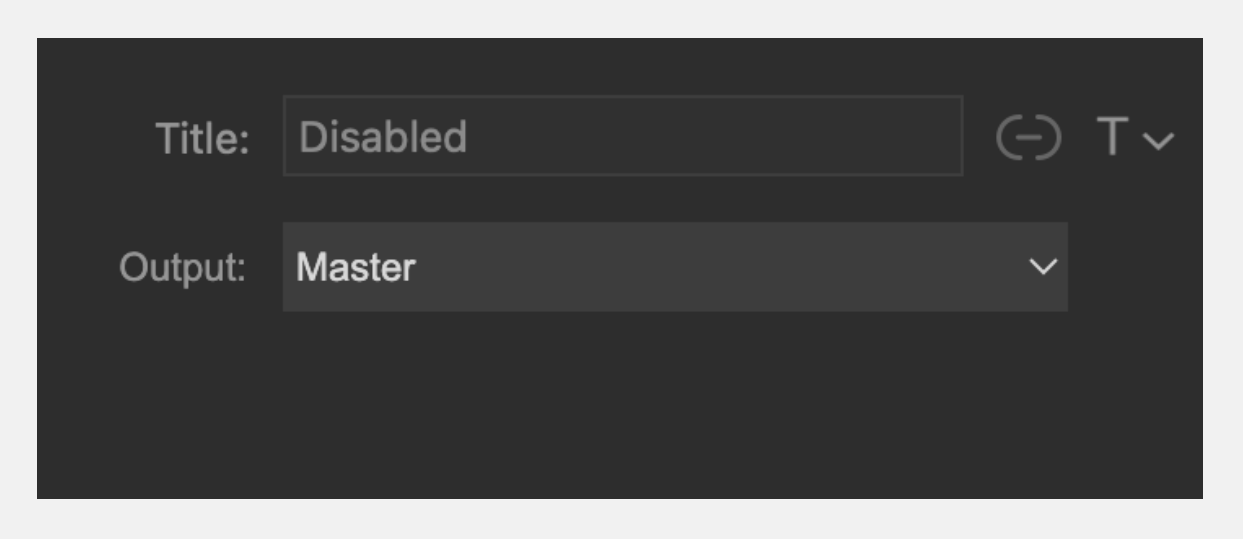The height and width of the screenshot is (539, 1243).
Task: Click the link icon beside the Title field
Action: click(x=1028, y=138)
